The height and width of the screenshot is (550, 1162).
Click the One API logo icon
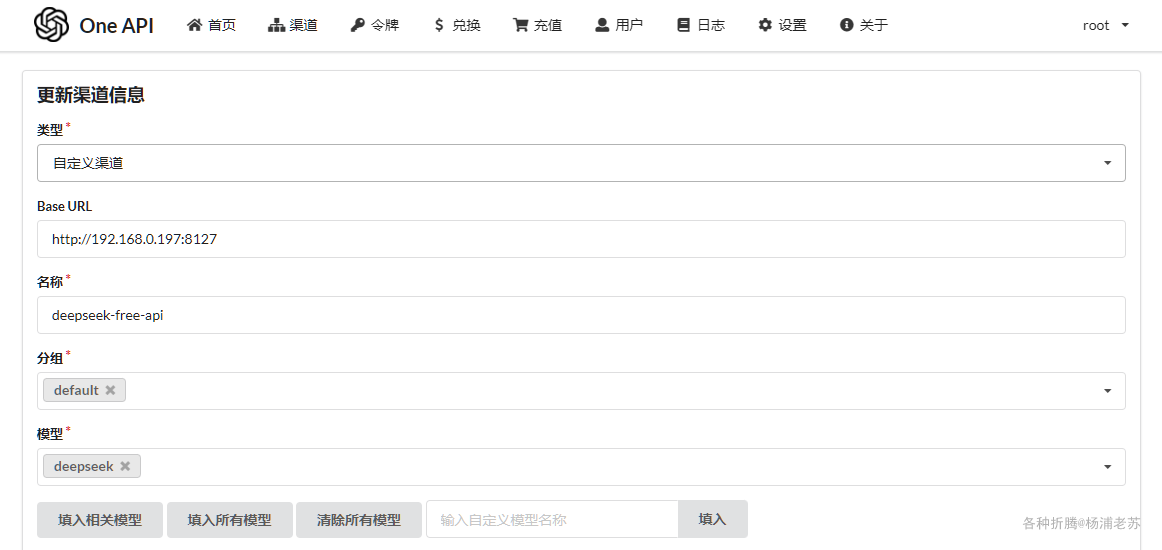click(x=51, y=25)
